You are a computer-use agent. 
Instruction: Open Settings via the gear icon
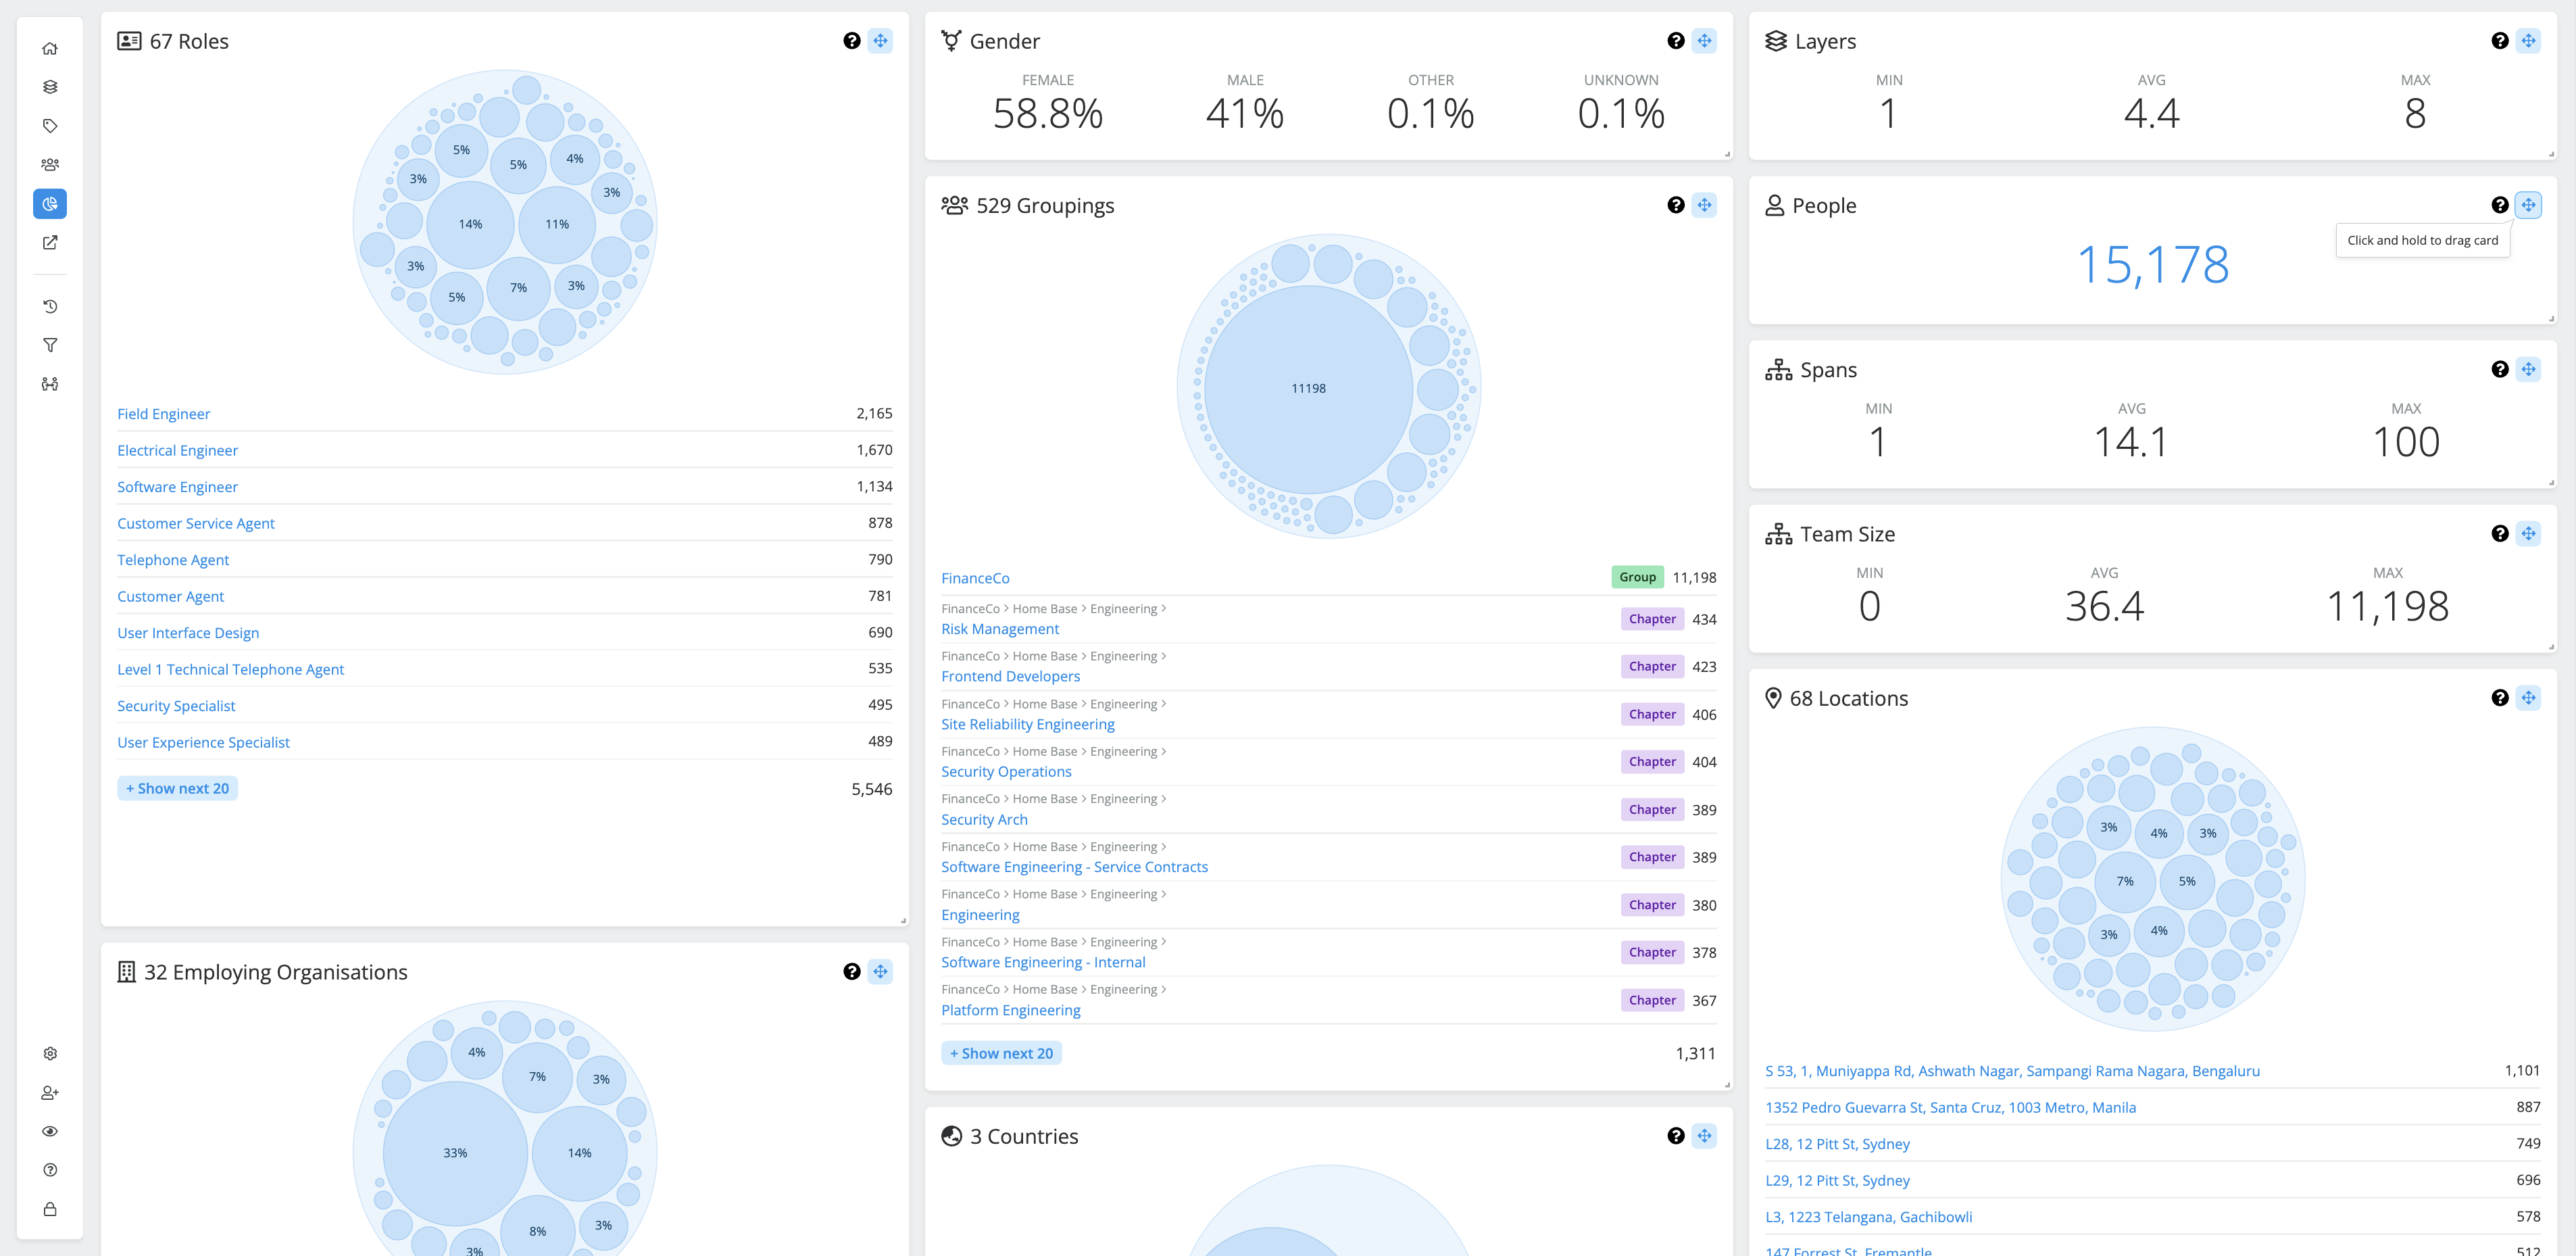point(49,1052)
